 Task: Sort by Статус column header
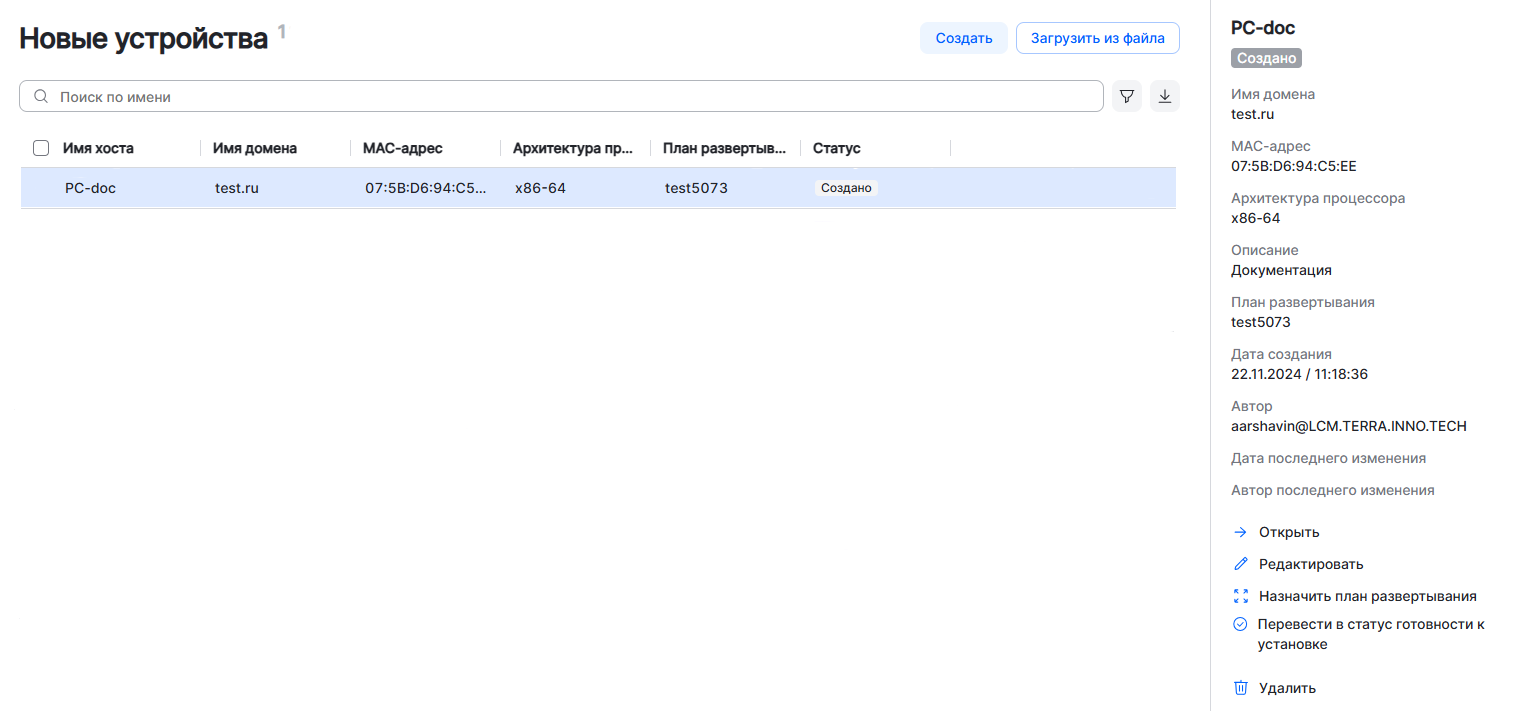(x=836, y=148)
